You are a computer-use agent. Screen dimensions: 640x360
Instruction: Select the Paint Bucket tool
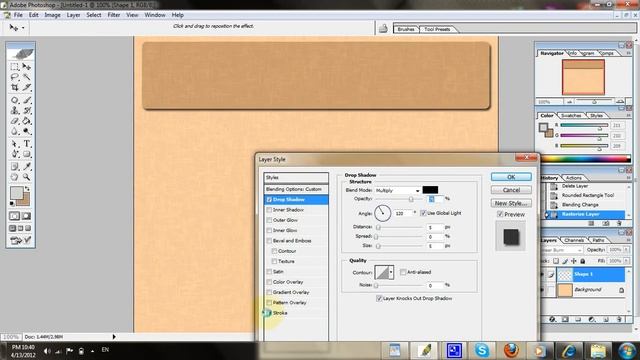27,121
